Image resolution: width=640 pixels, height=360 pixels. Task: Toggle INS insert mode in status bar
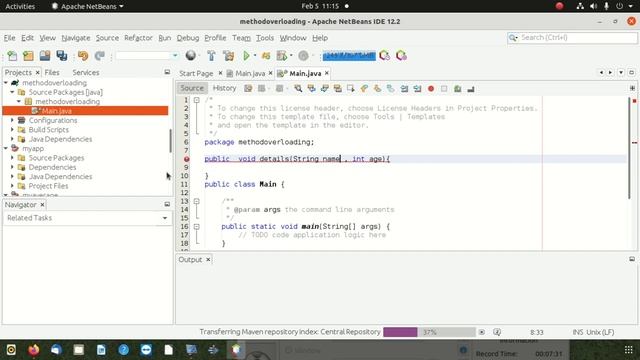click(x=578, y=332)
